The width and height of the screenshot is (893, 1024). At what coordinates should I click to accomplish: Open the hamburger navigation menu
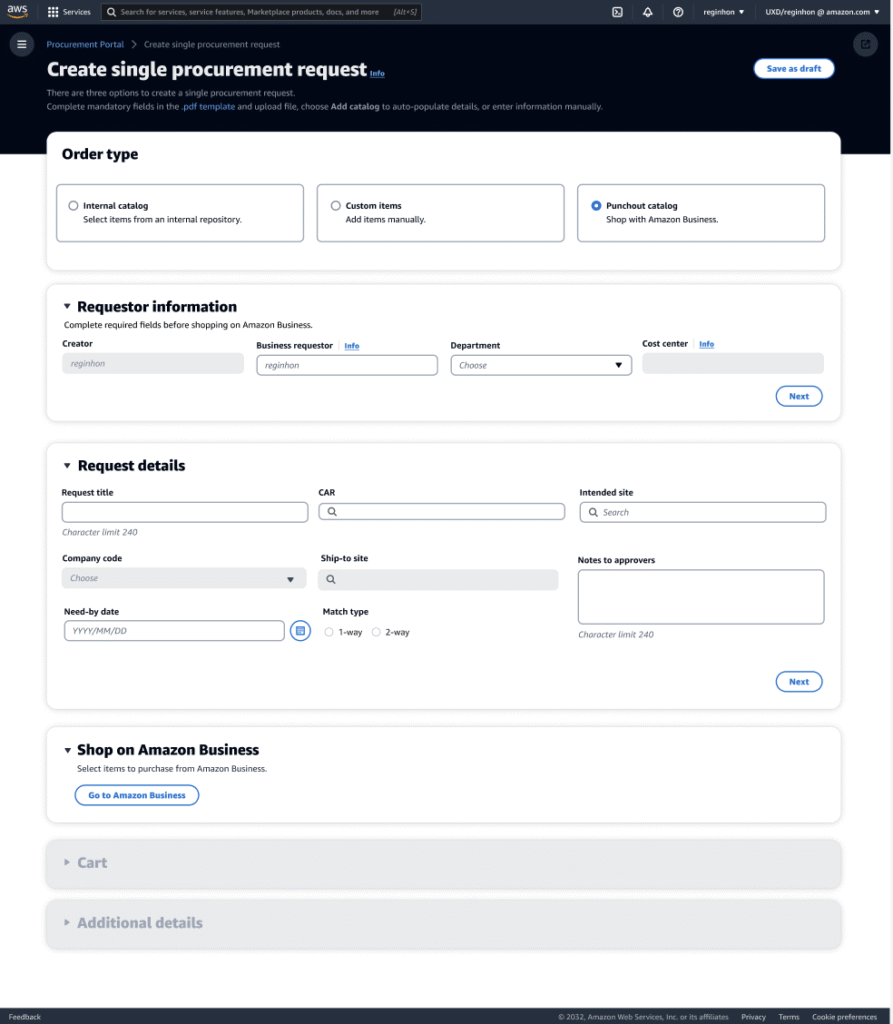(x=21, y=44)
